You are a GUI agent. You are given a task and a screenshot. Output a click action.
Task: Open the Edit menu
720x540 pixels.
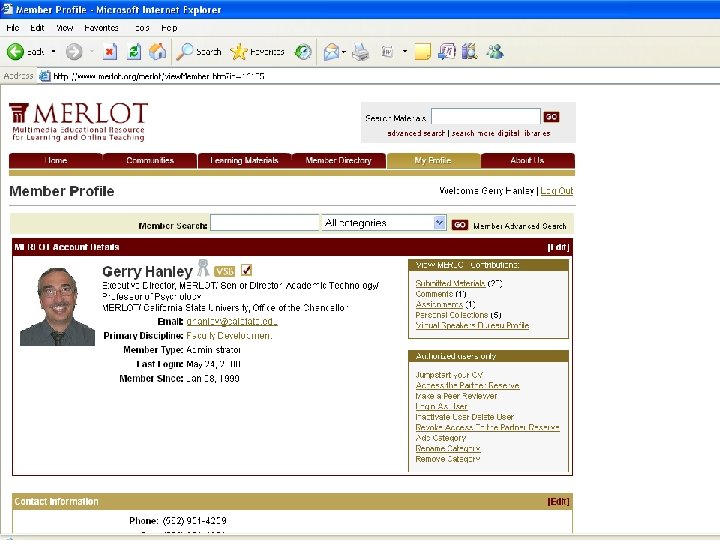click(x=37, y=28)
